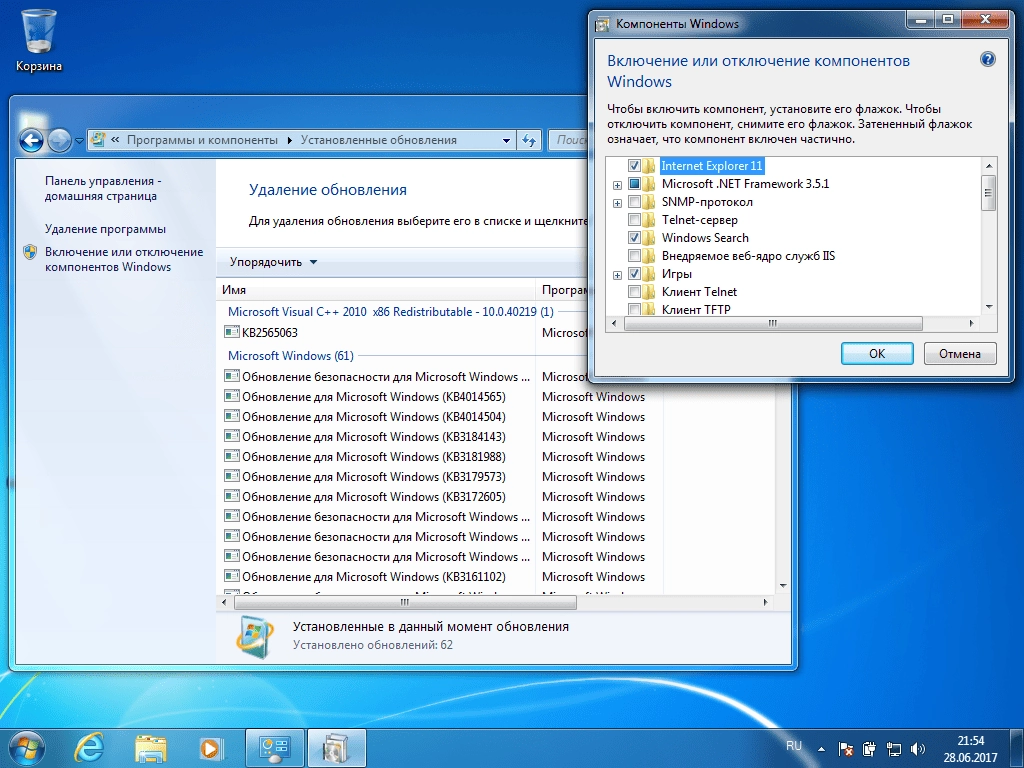This screenshot has height=768, width=1024.
Task: Launch Internet Explorer from taskbar
Action: (x=89, y=748)
